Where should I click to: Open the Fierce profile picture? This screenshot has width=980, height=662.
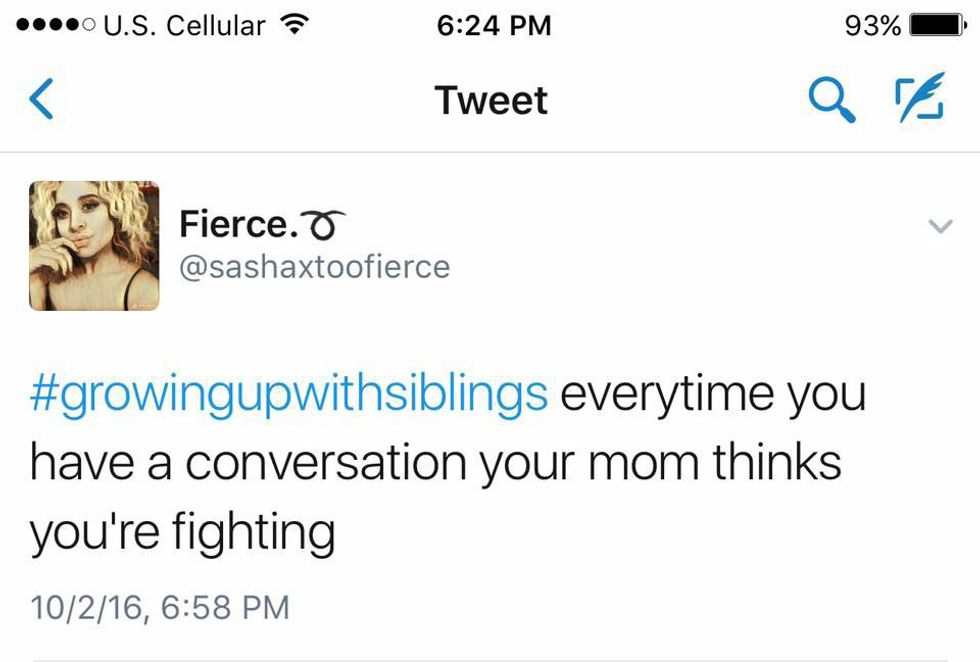pyautogui.click(x=94, y=245)
